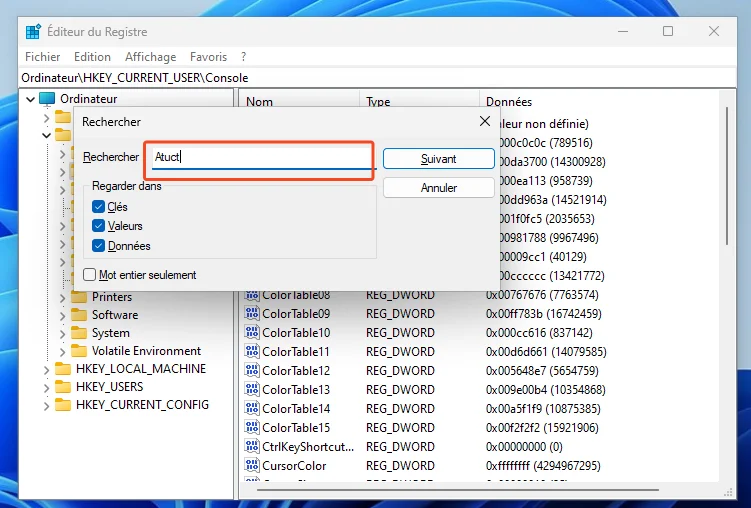Click the Printers folder icon
The width and height of the screenshot is (751, 508).
[79, 297]
